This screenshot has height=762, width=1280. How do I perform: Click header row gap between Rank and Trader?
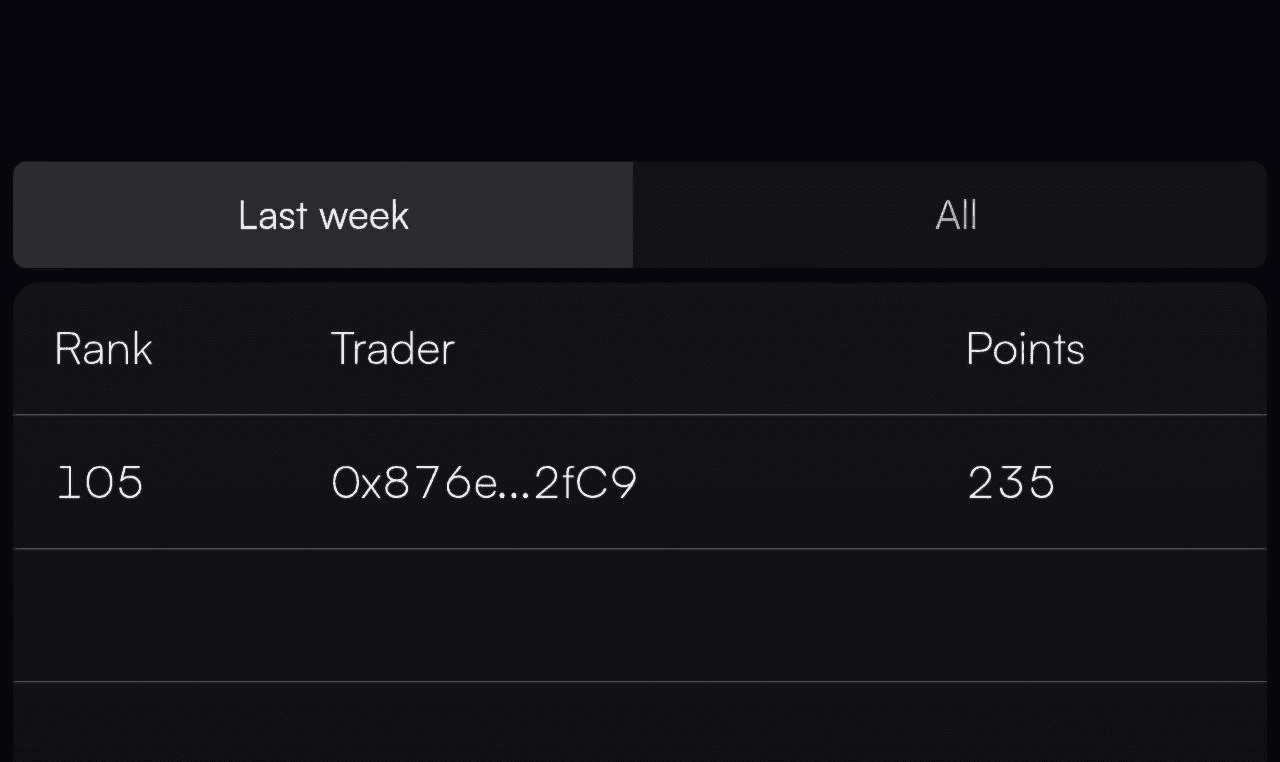click(242, 349)
